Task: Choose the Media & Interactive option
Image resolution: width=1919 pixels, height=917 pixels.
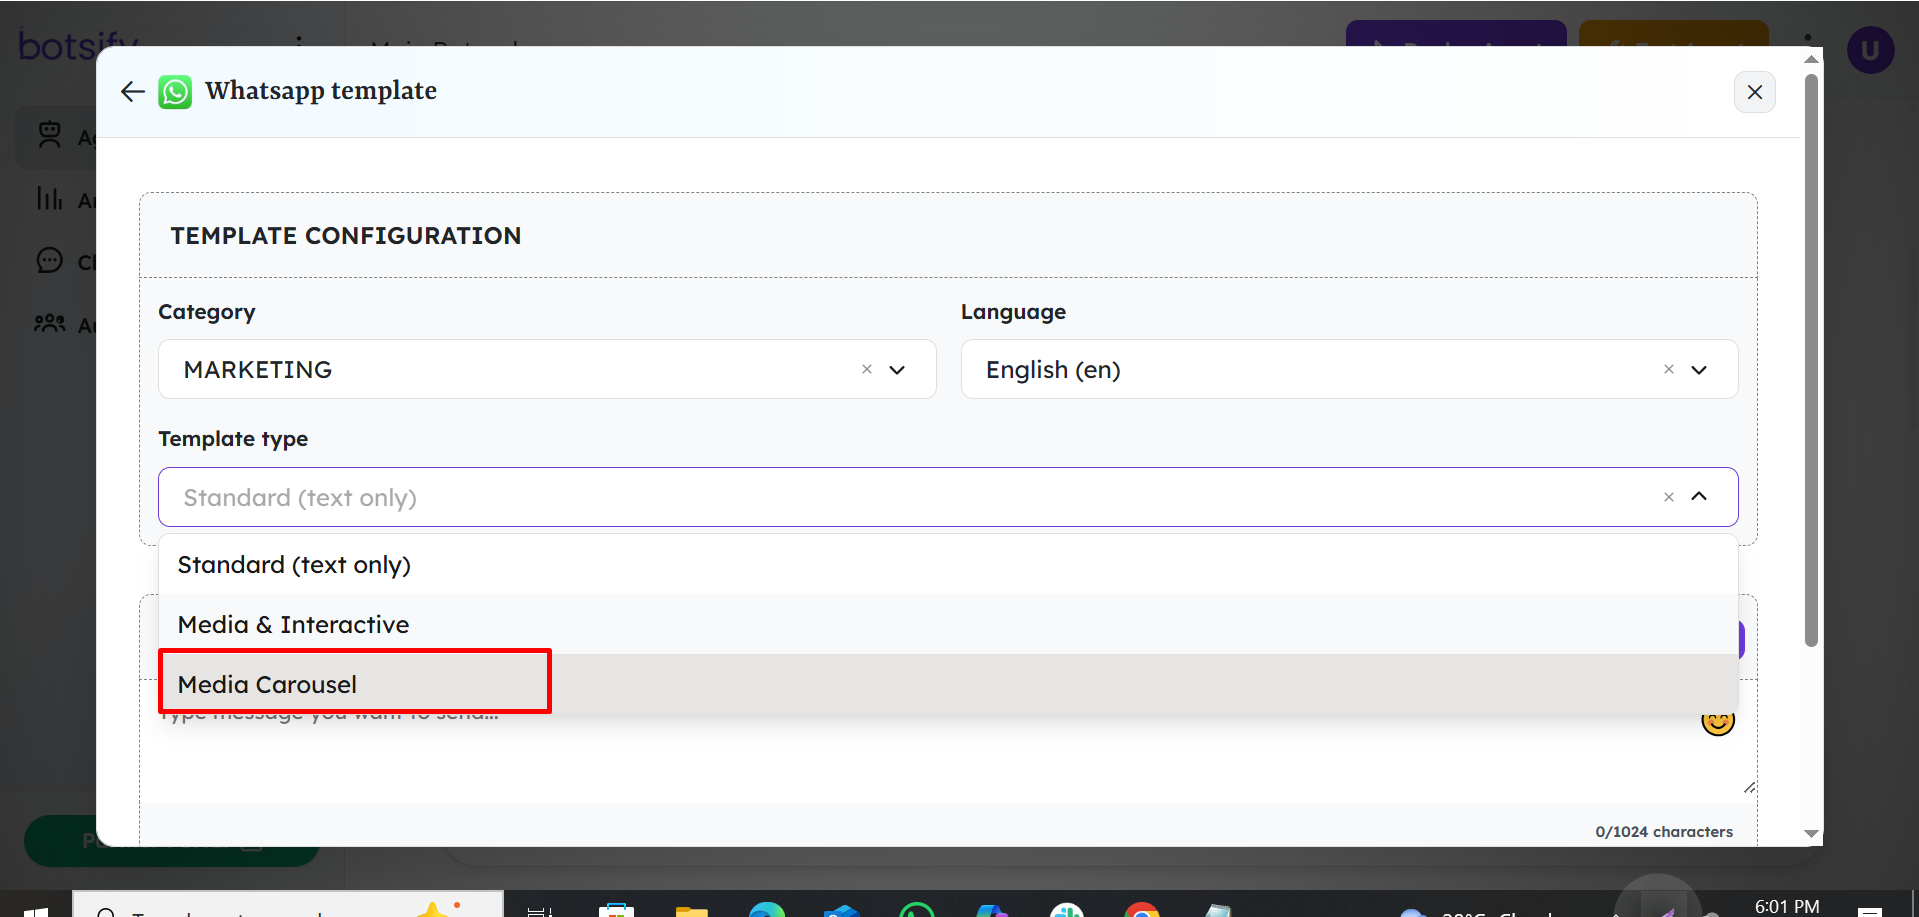Action: pos(947,625)
